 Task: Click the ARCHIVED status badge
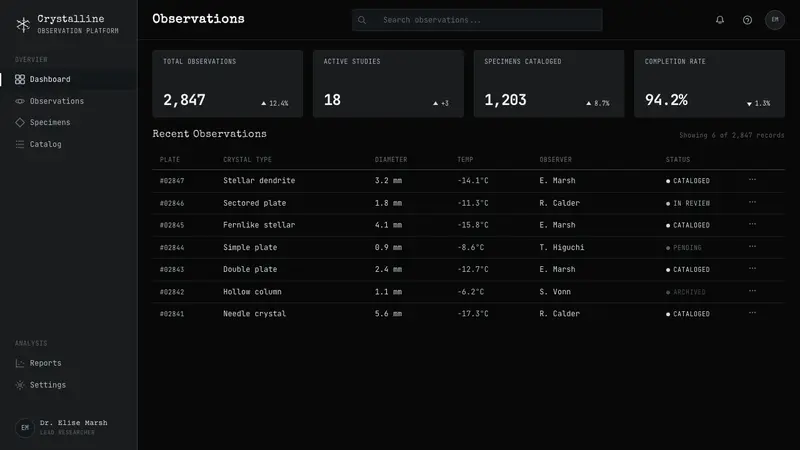tap(686, 292)
